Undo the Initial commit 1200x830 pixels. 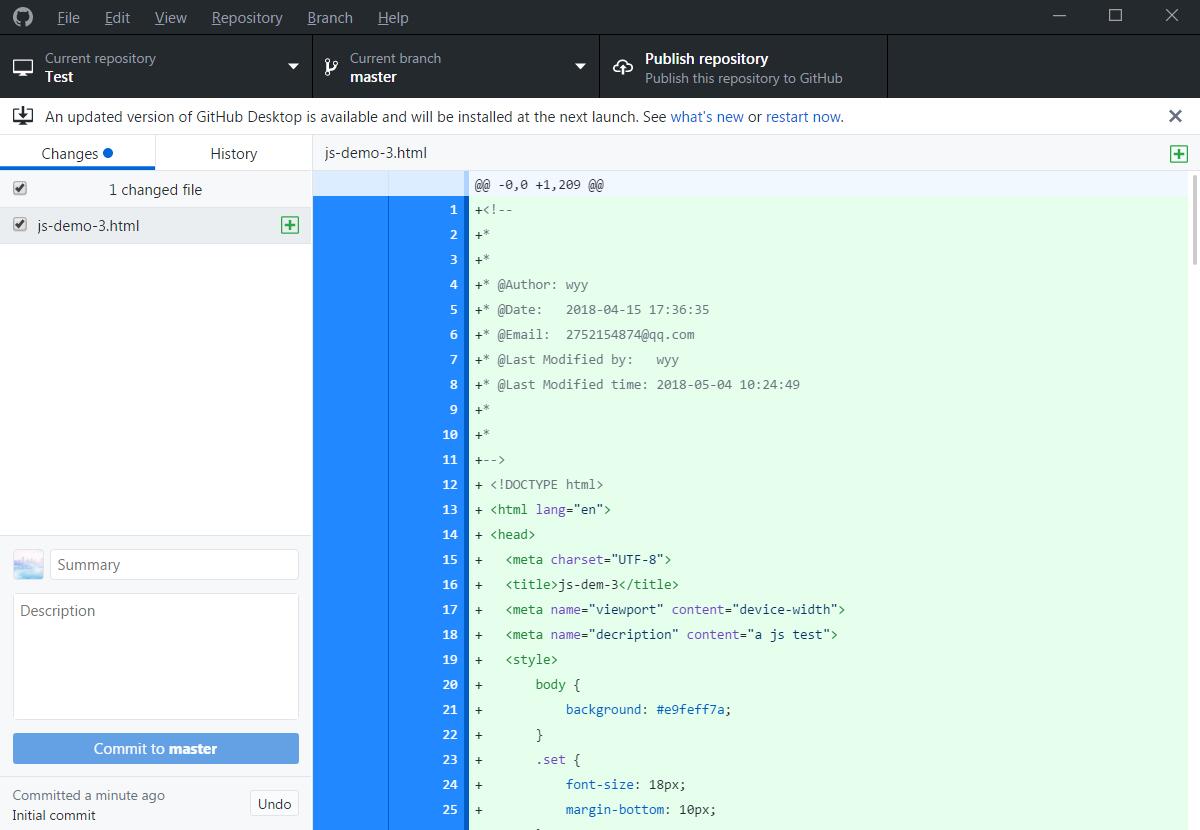(x=274, y=804)
